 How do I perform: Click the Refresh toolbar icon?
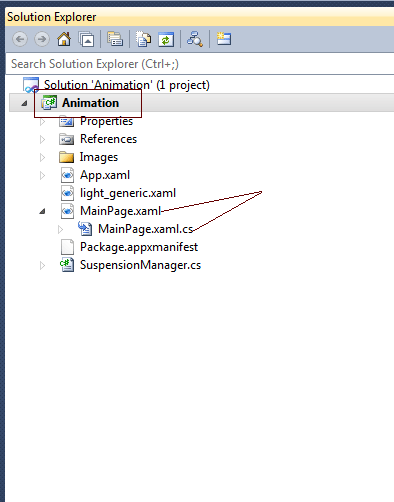pyautogui.click(x=166, y=39)
